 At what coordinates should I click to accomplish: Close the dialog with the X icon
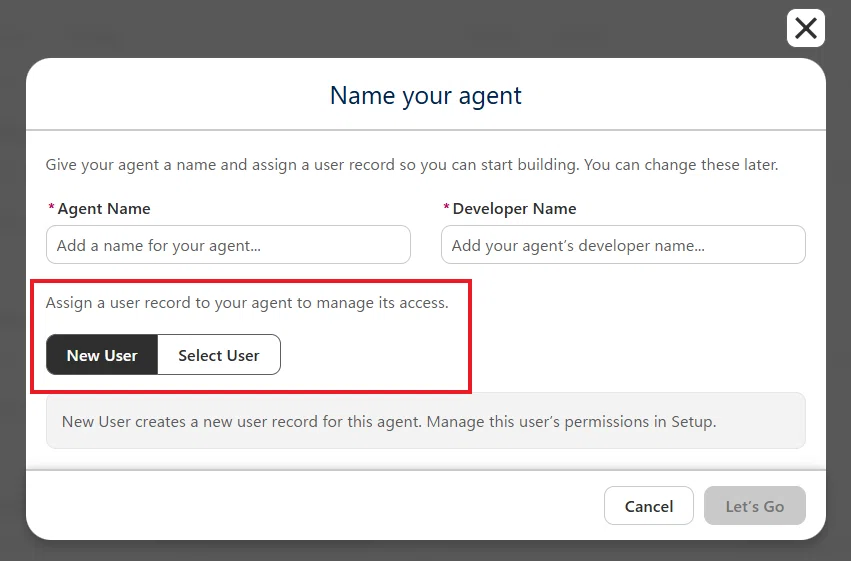point(805,28)
